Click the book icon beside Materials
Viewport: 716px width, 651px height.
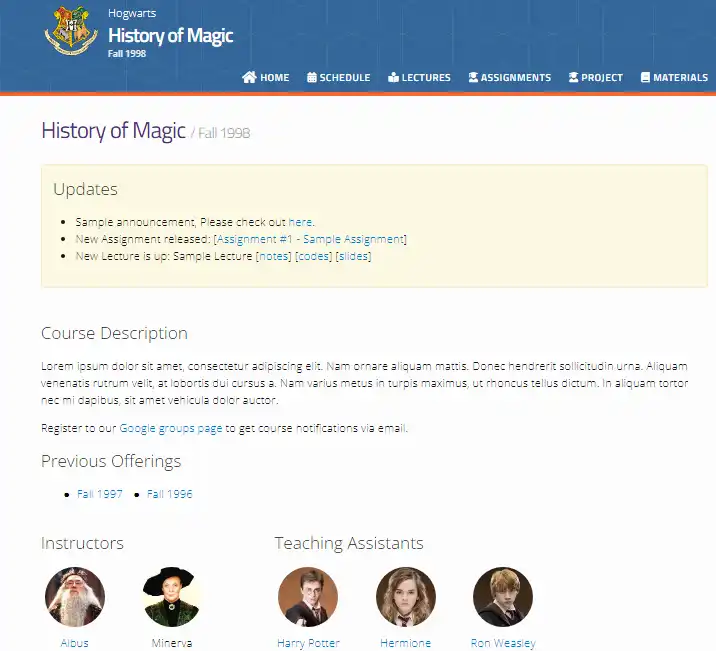point(645,77)
